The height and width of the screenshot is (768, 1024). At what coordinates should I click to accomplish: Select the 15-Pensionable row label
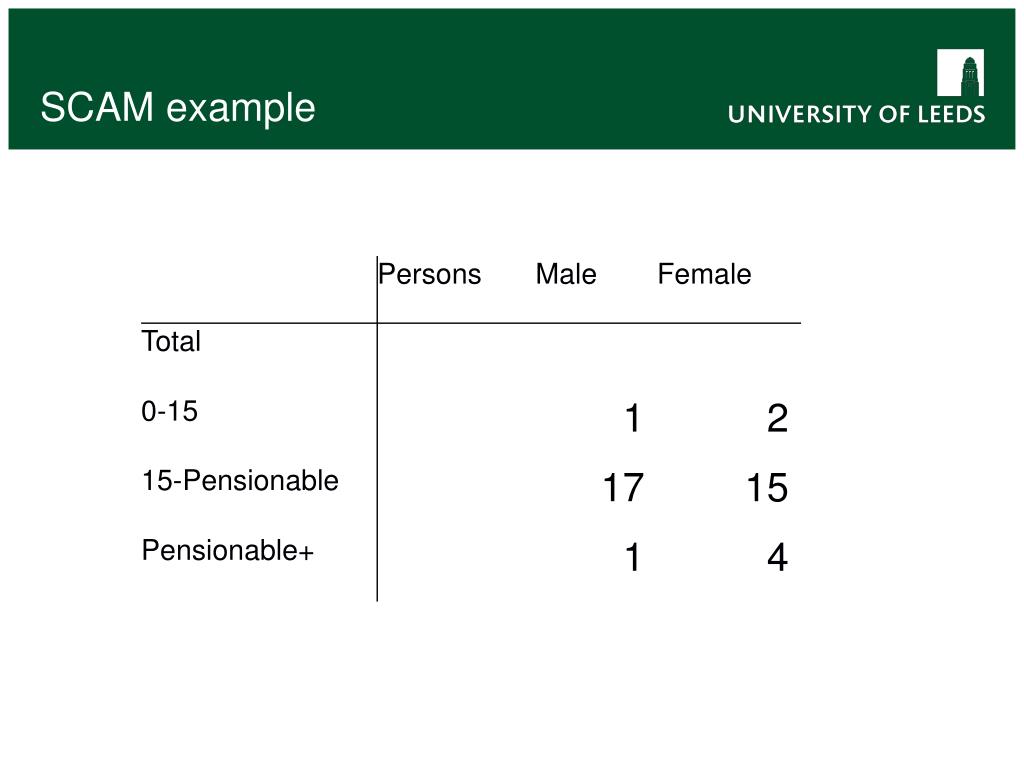[x=240, y=481]
